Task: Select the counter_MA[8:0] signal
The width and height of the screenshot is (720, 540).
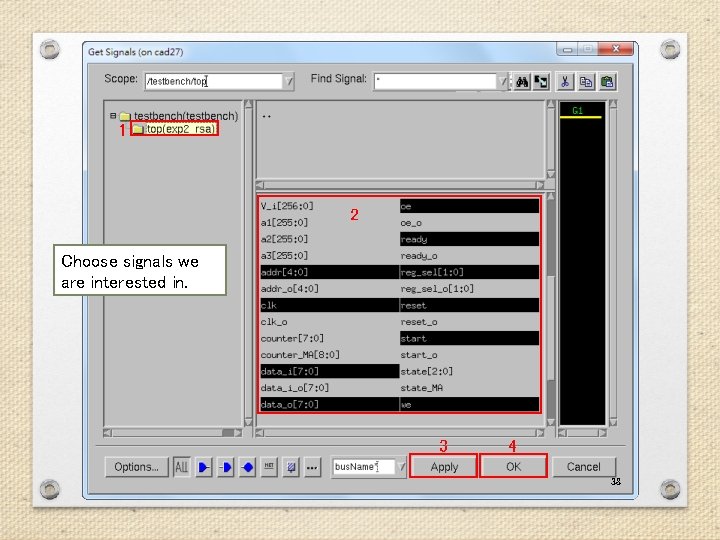Action: [330, 355]
